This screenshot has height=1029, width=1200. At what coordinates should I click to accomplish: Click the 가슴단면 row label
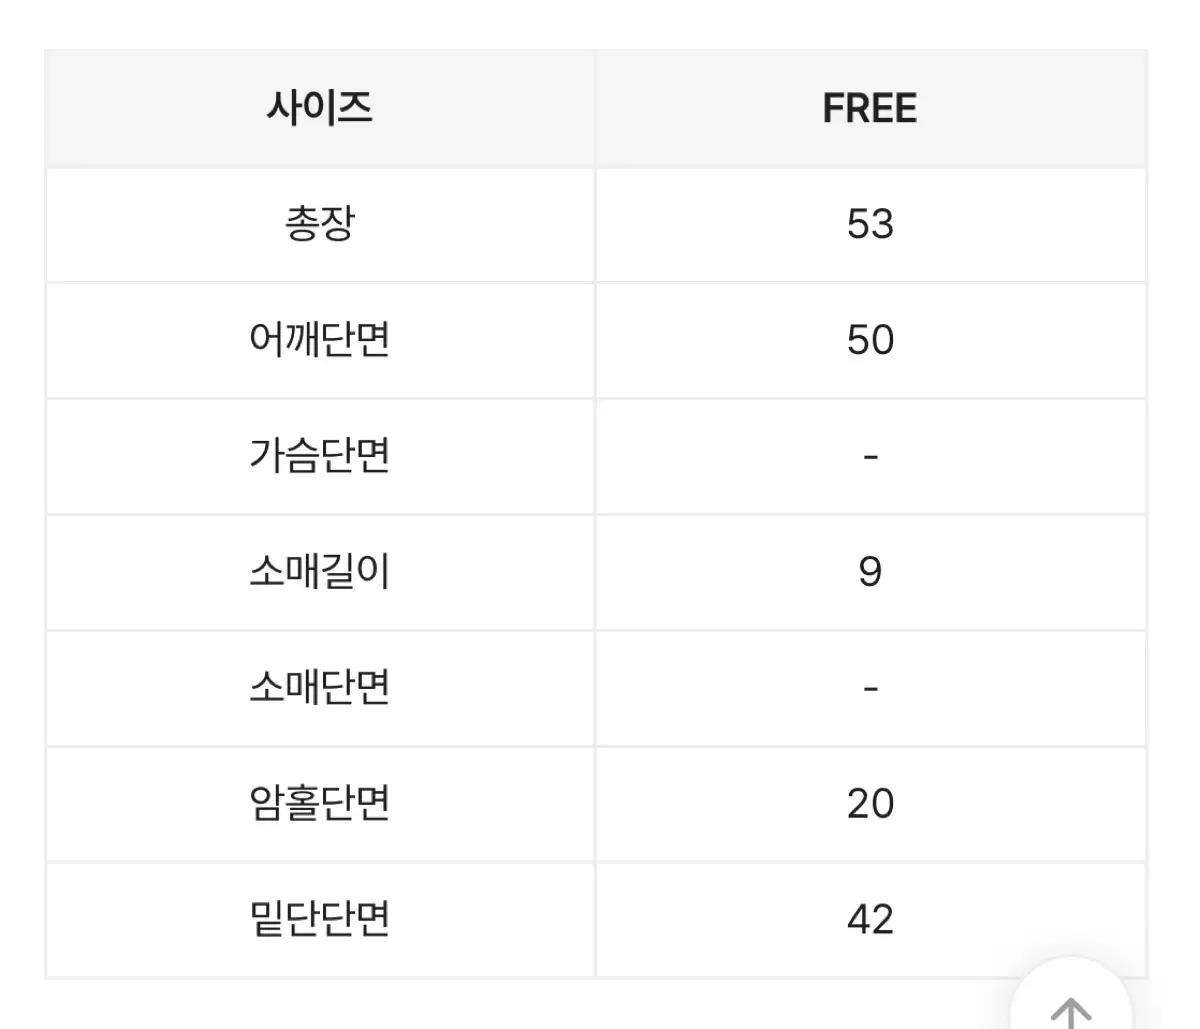coord(320,456)
